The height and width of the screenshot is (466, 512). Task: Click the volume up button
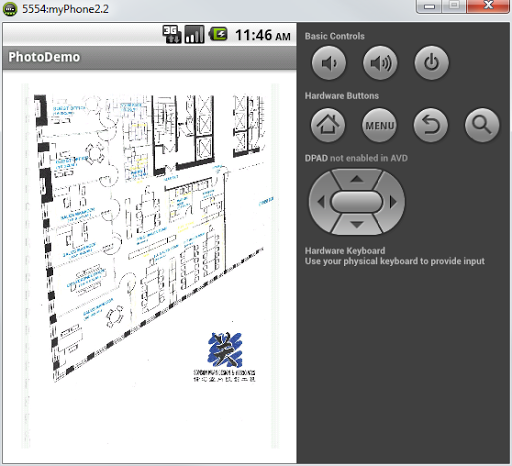[380, 63]
